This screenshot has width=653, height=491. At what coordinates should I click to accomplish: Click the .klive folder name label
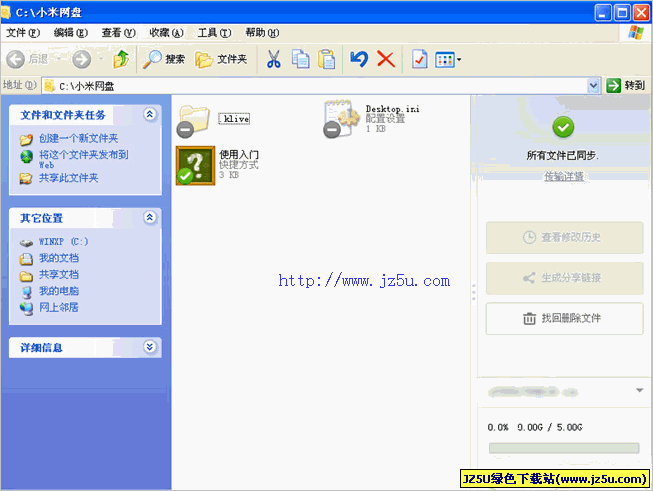pos(234,119)
